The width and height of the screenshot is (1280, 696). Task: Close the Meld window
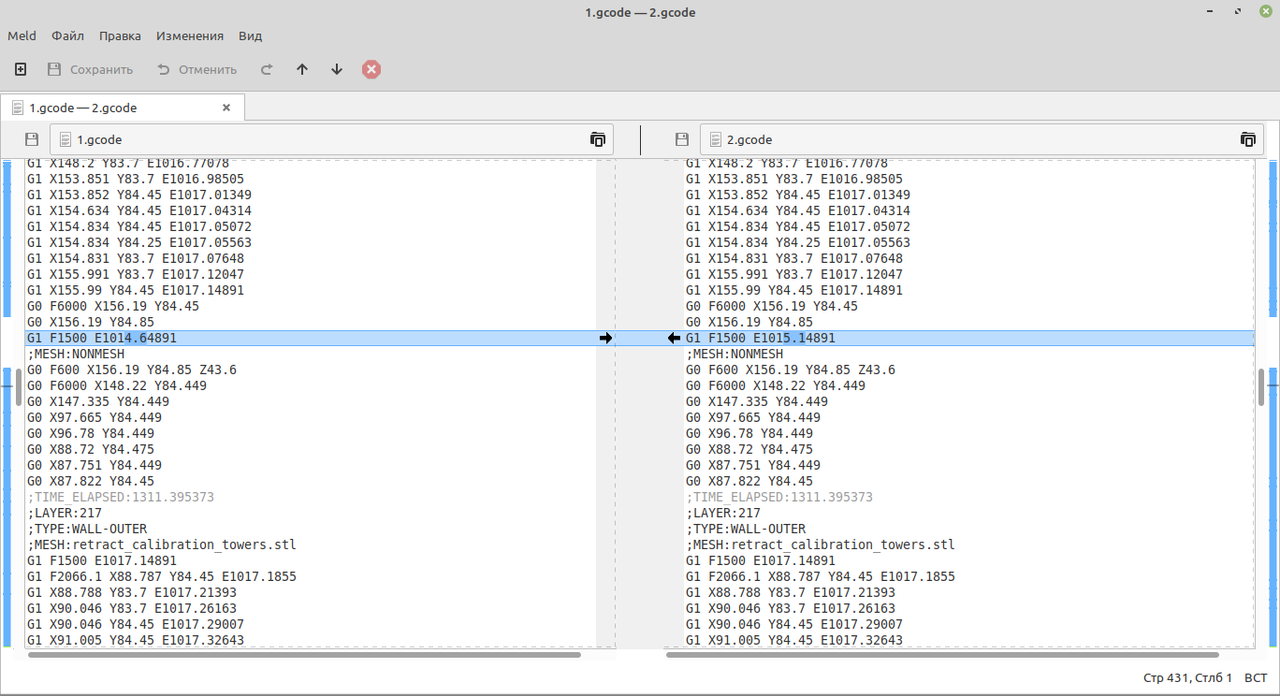1265,12
